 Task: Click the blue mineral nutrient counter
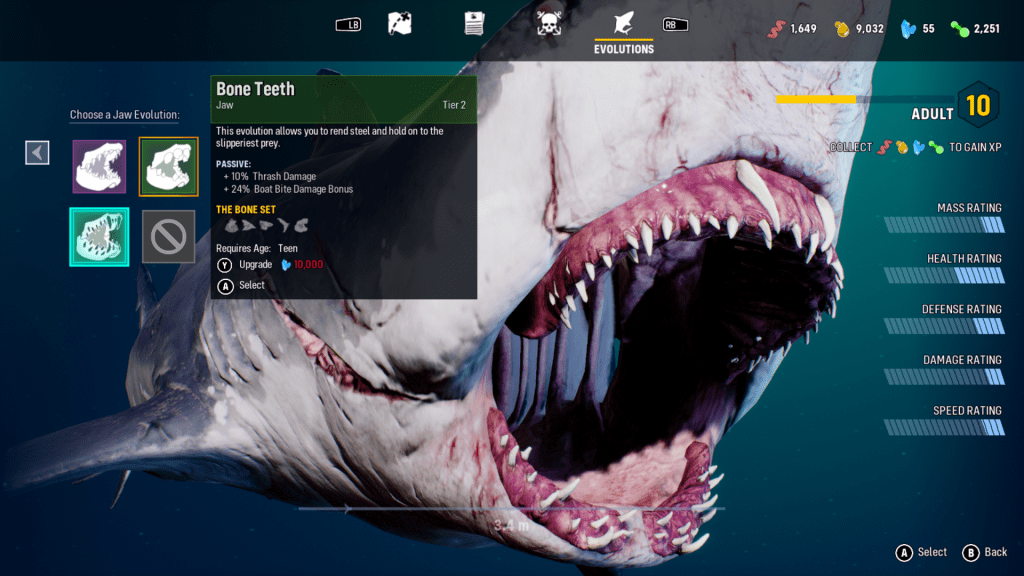(x=917, y=29)
